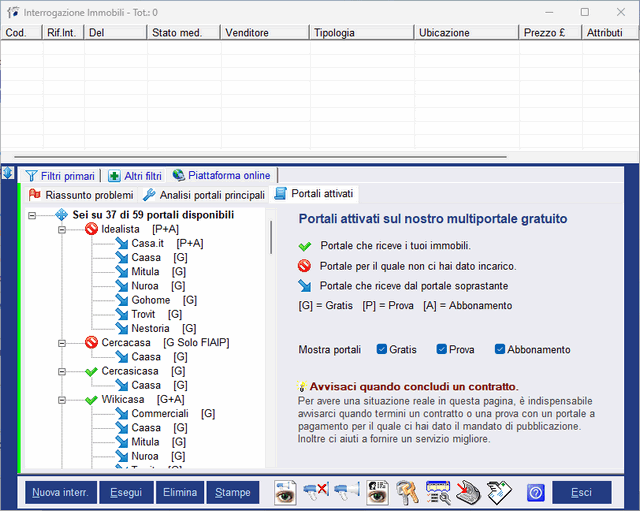Image resolution: width=640 pixels, height=511 pixels.
Task: Collapse the Wikicasa portal node
Action: pos(63,399)
